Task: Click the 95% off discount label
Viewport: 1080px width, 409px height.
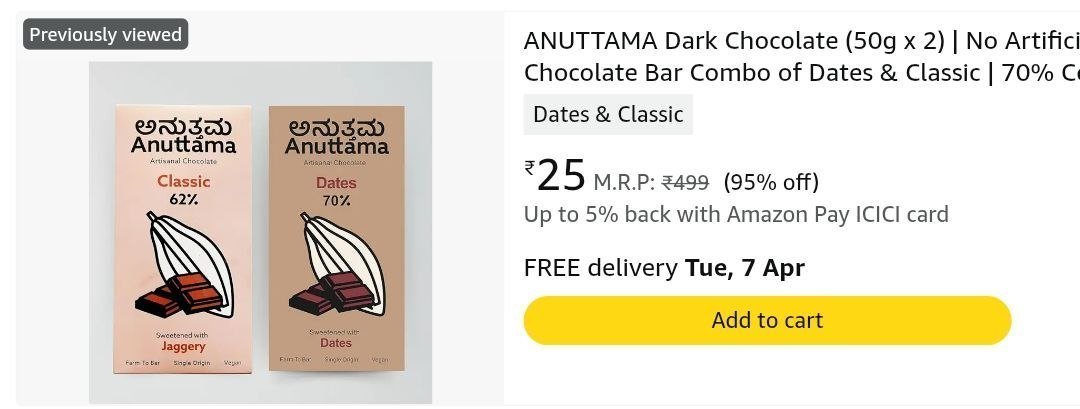Action: pos(771,182)
